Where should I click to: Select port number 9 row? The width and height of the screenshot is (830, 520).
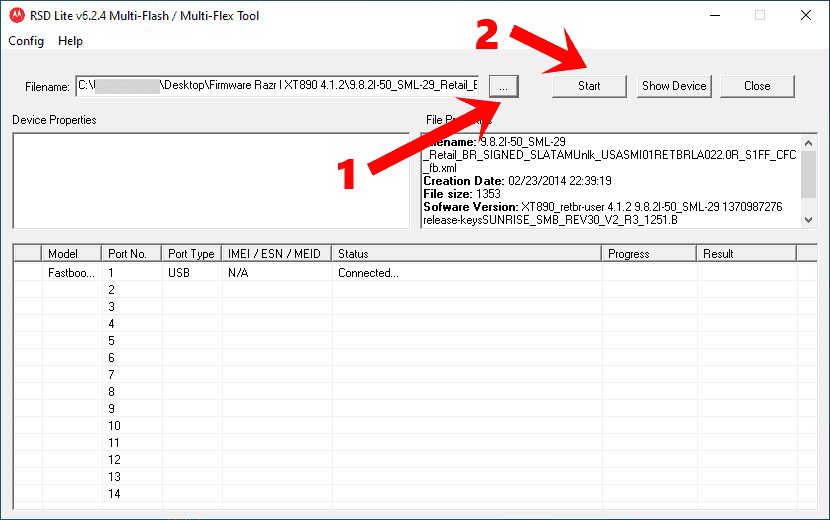[416, 408]
